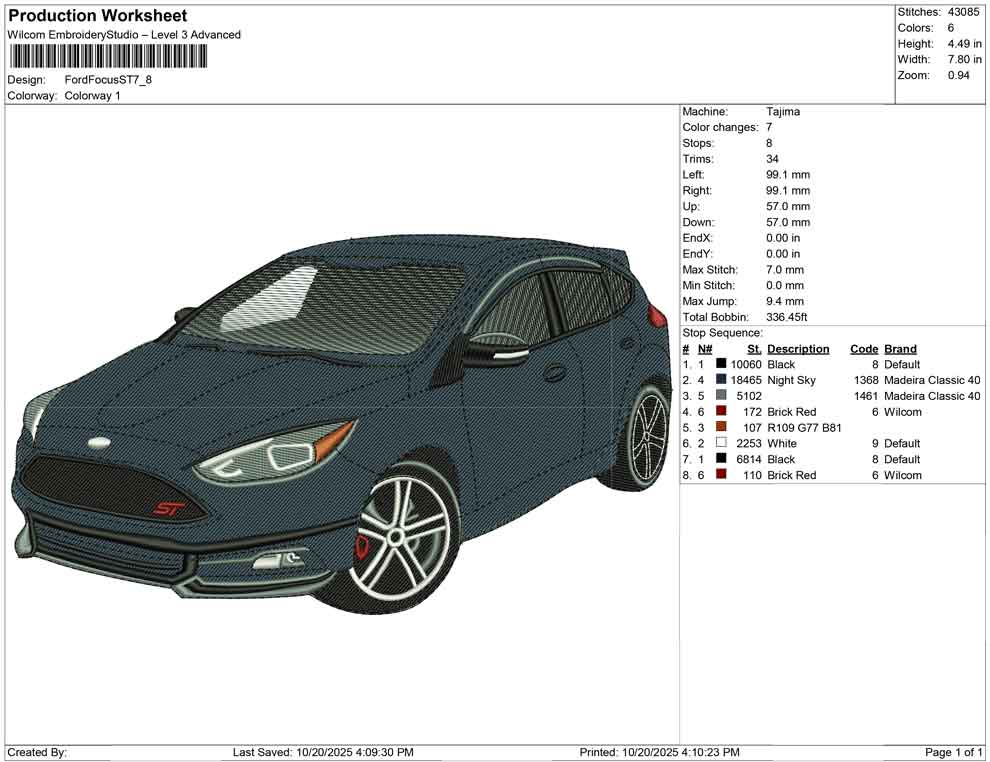Click the 'EndY:' label
This screenshot has height=762, width=990.
click(x=698, y=254)
